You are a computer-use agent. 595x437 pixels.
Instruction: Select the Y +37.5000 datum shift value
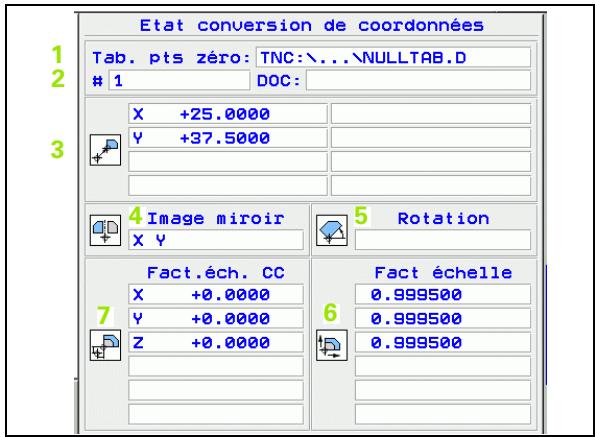(x=228, y=138)
